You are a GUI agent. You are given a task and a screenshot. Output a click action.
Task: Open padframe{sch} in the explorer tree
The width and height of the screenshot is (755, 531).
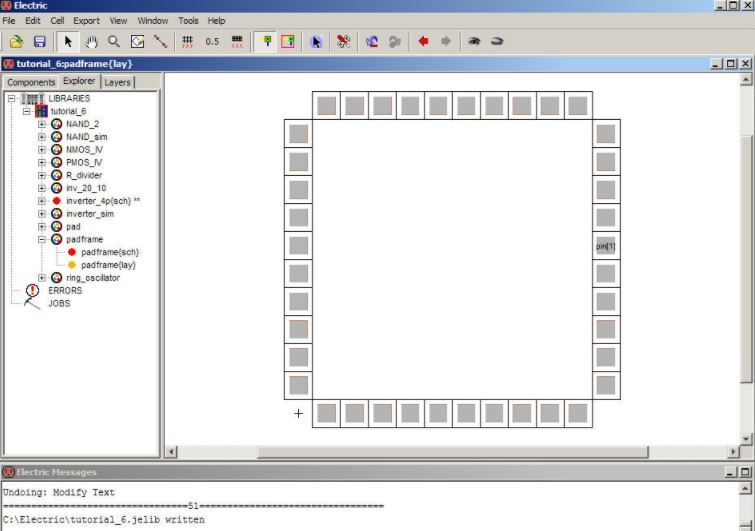pos(109,253)
